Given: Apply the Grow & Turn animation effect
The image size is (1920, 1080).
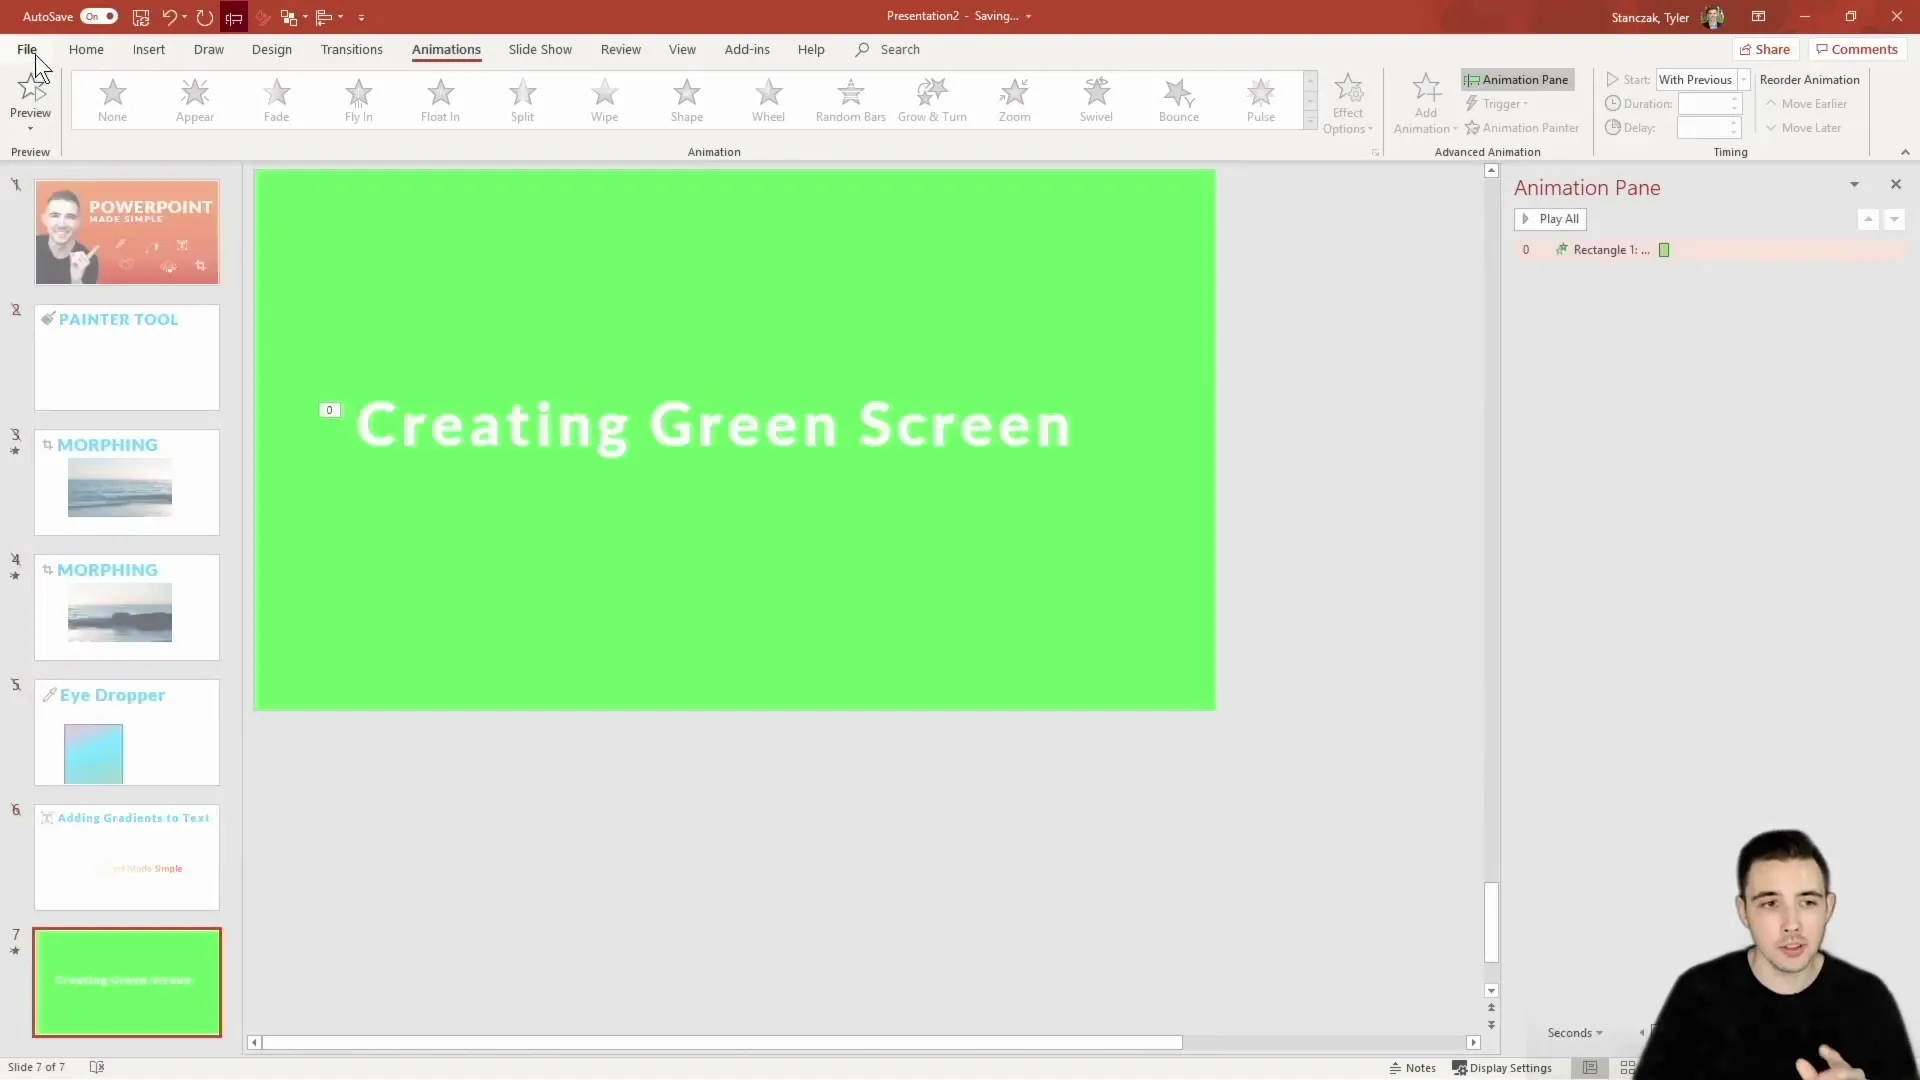Looking at the screenshot, I should [x=932, y=100].
